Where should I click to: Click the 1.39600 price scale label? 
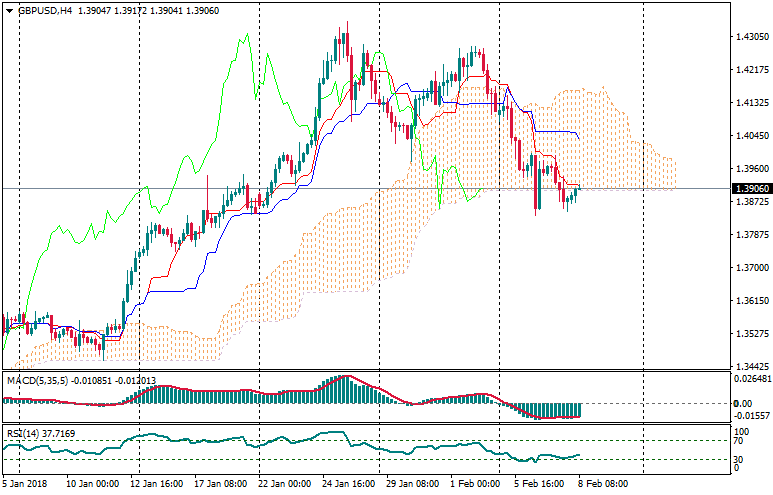coord(750,169)
